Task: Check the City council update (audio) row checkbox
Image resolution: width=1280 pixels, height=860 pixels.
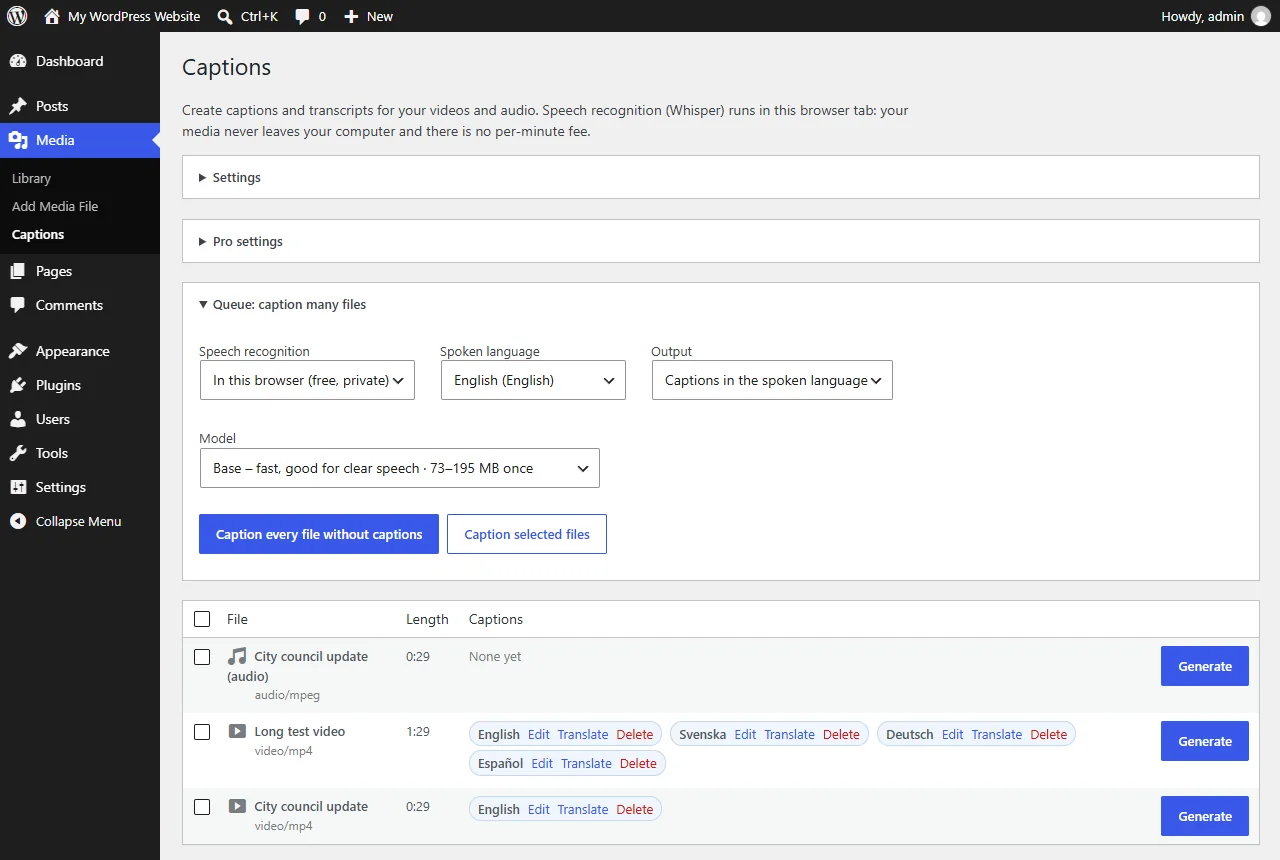Action: pyautogui.click(x=202, y=657)
